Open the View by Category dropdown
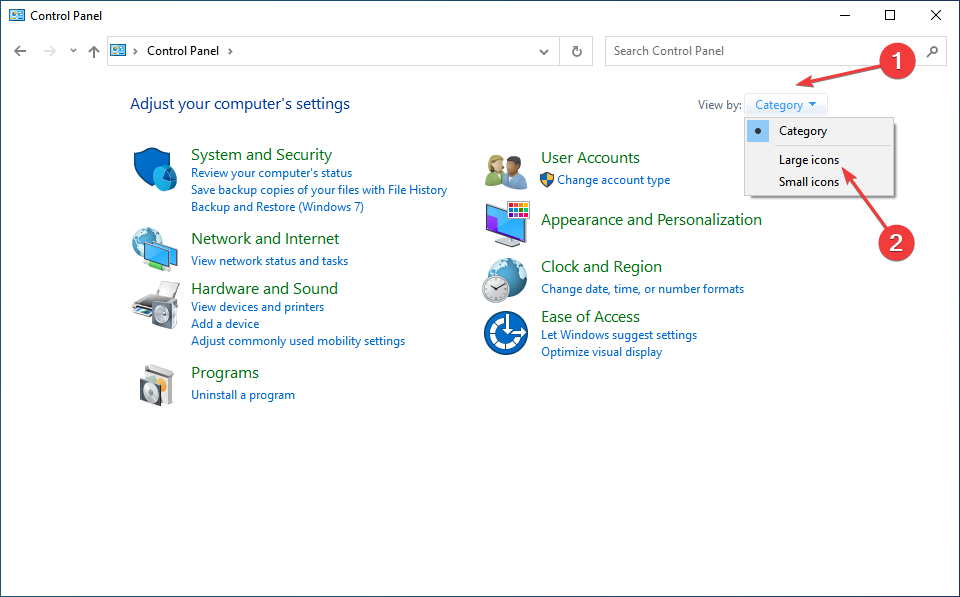Screen dimensions: 960x597 pos(786,105)
